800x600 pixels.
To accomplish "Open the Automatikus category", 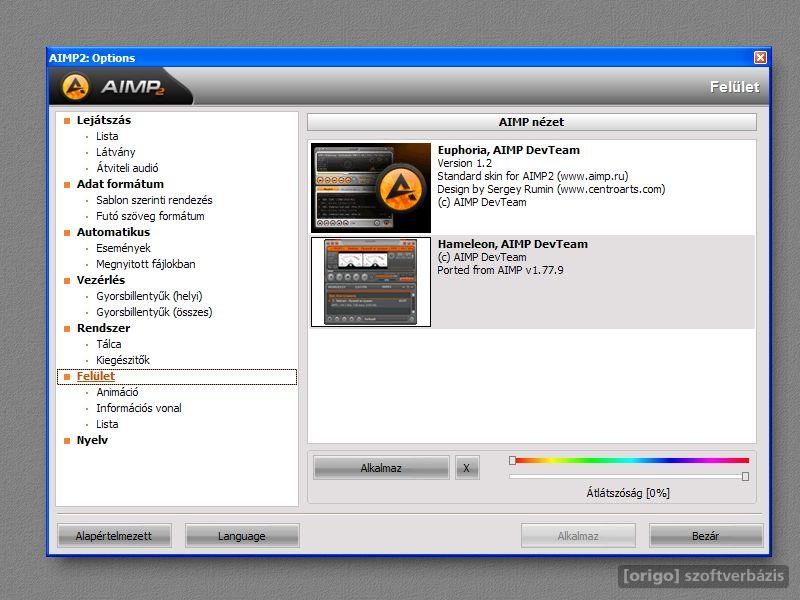I will (x=113, y=232).
